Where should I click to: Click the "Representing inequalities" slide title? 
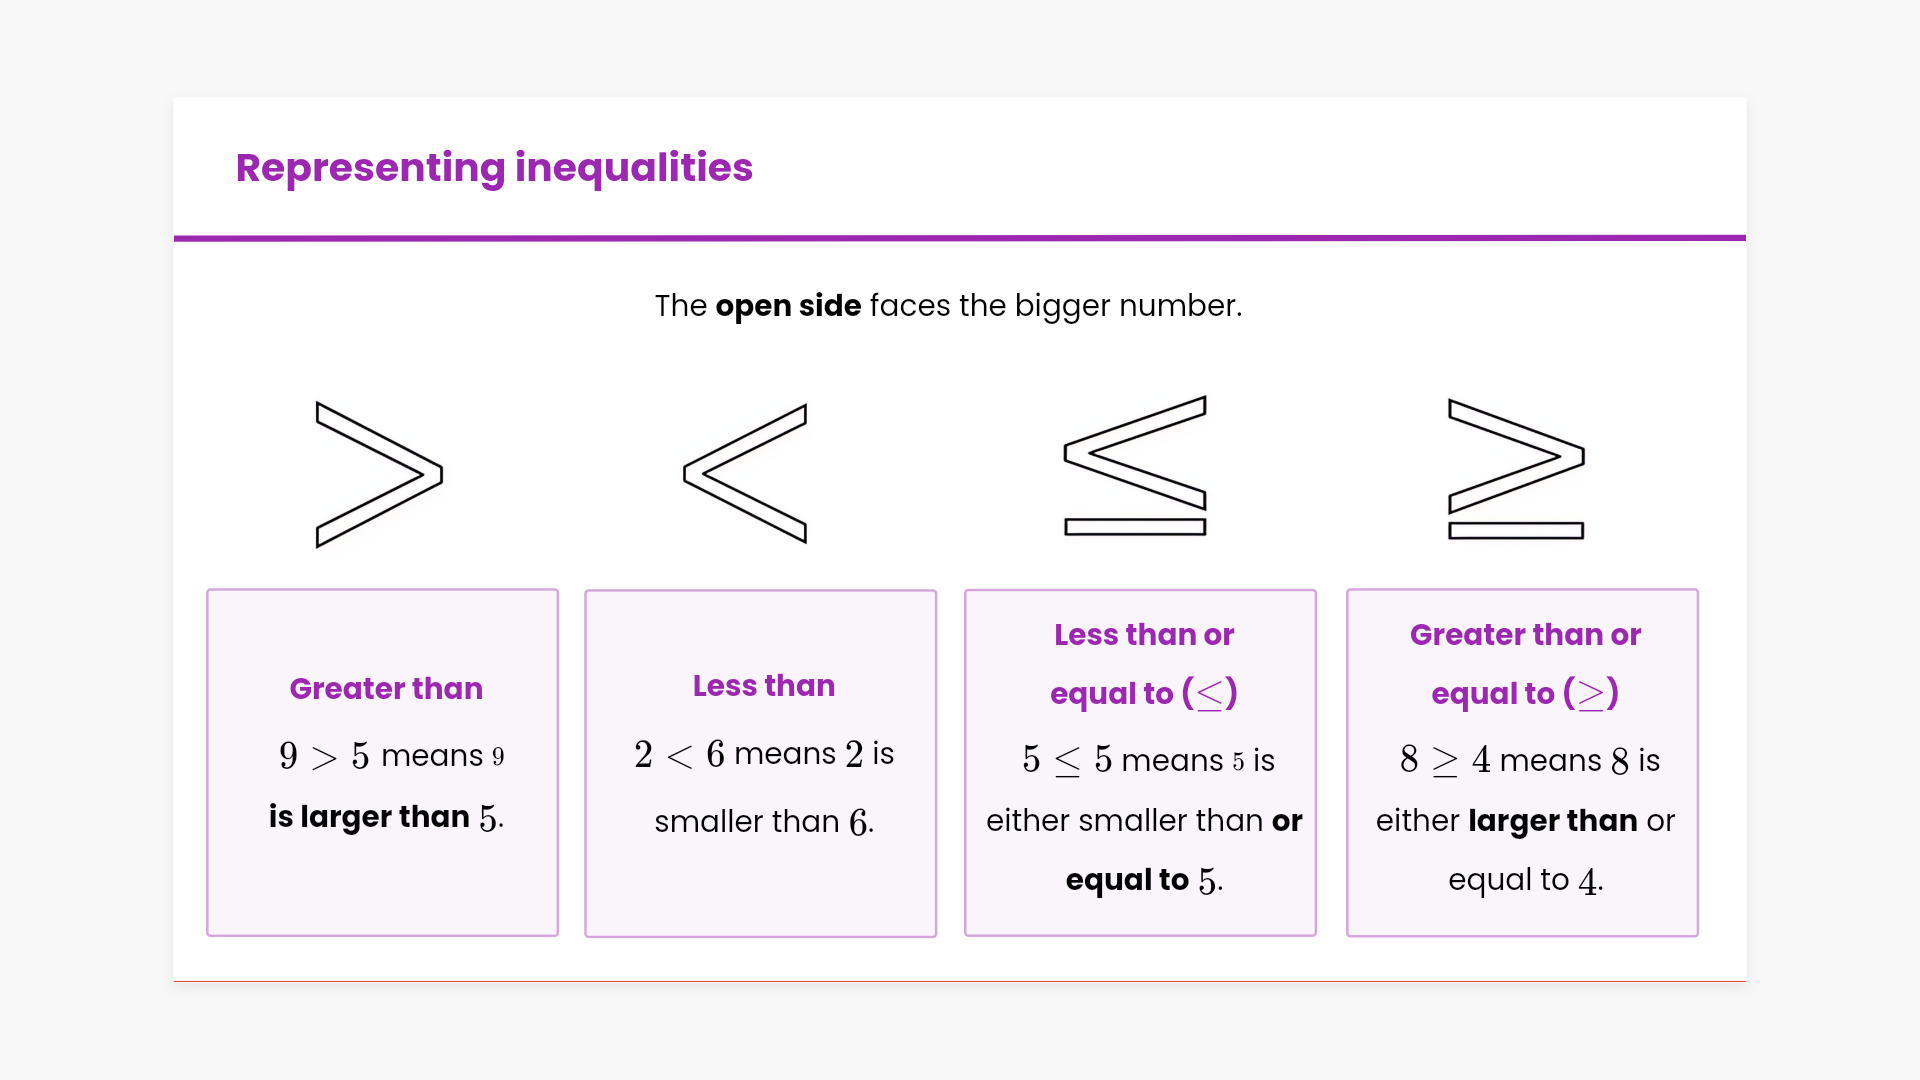pyautogui.click(x=494, y=167)
